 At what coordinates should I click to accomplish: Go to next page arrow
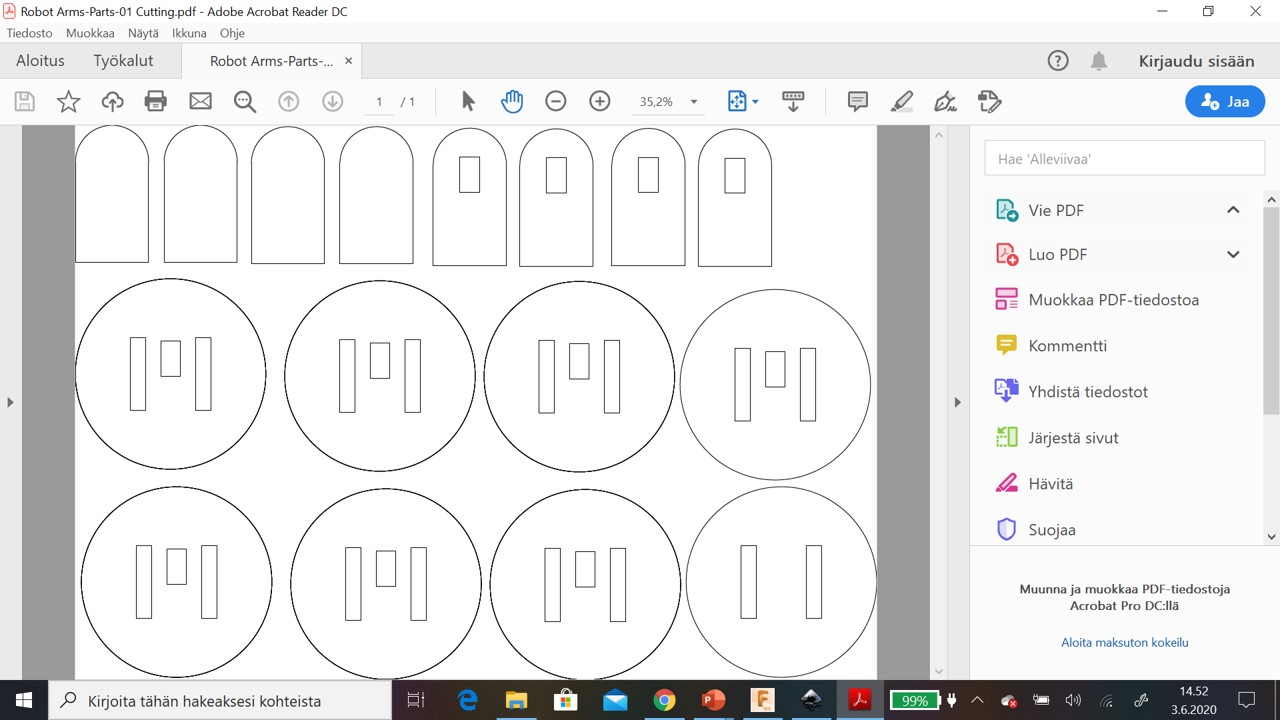(x=332, y=101)
